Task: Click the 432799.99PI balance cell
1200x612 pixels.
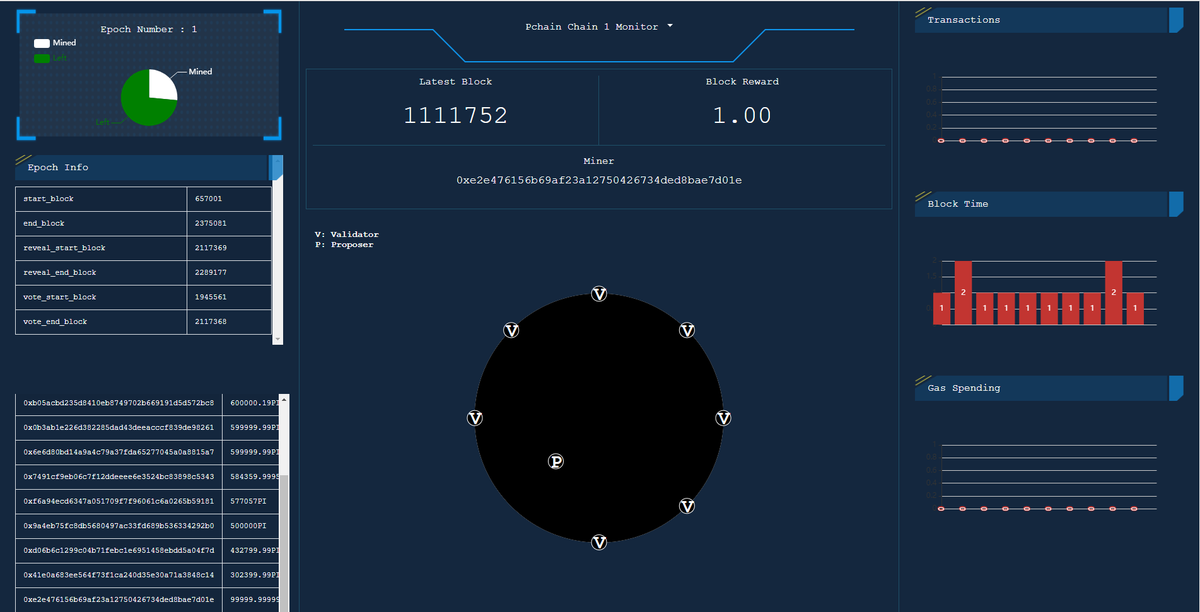Action: click(x=250, y=550)
